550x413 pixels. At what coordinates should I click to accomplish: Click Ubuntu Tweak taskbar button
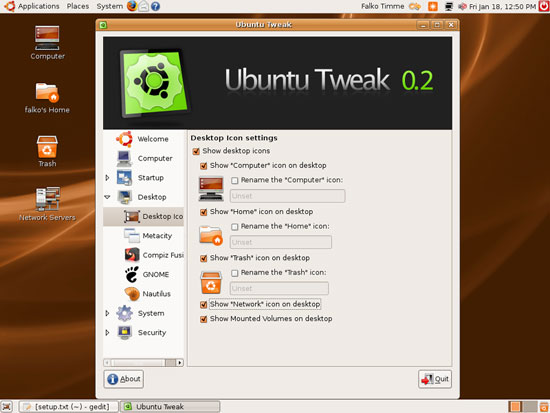[x=170, y=407]
